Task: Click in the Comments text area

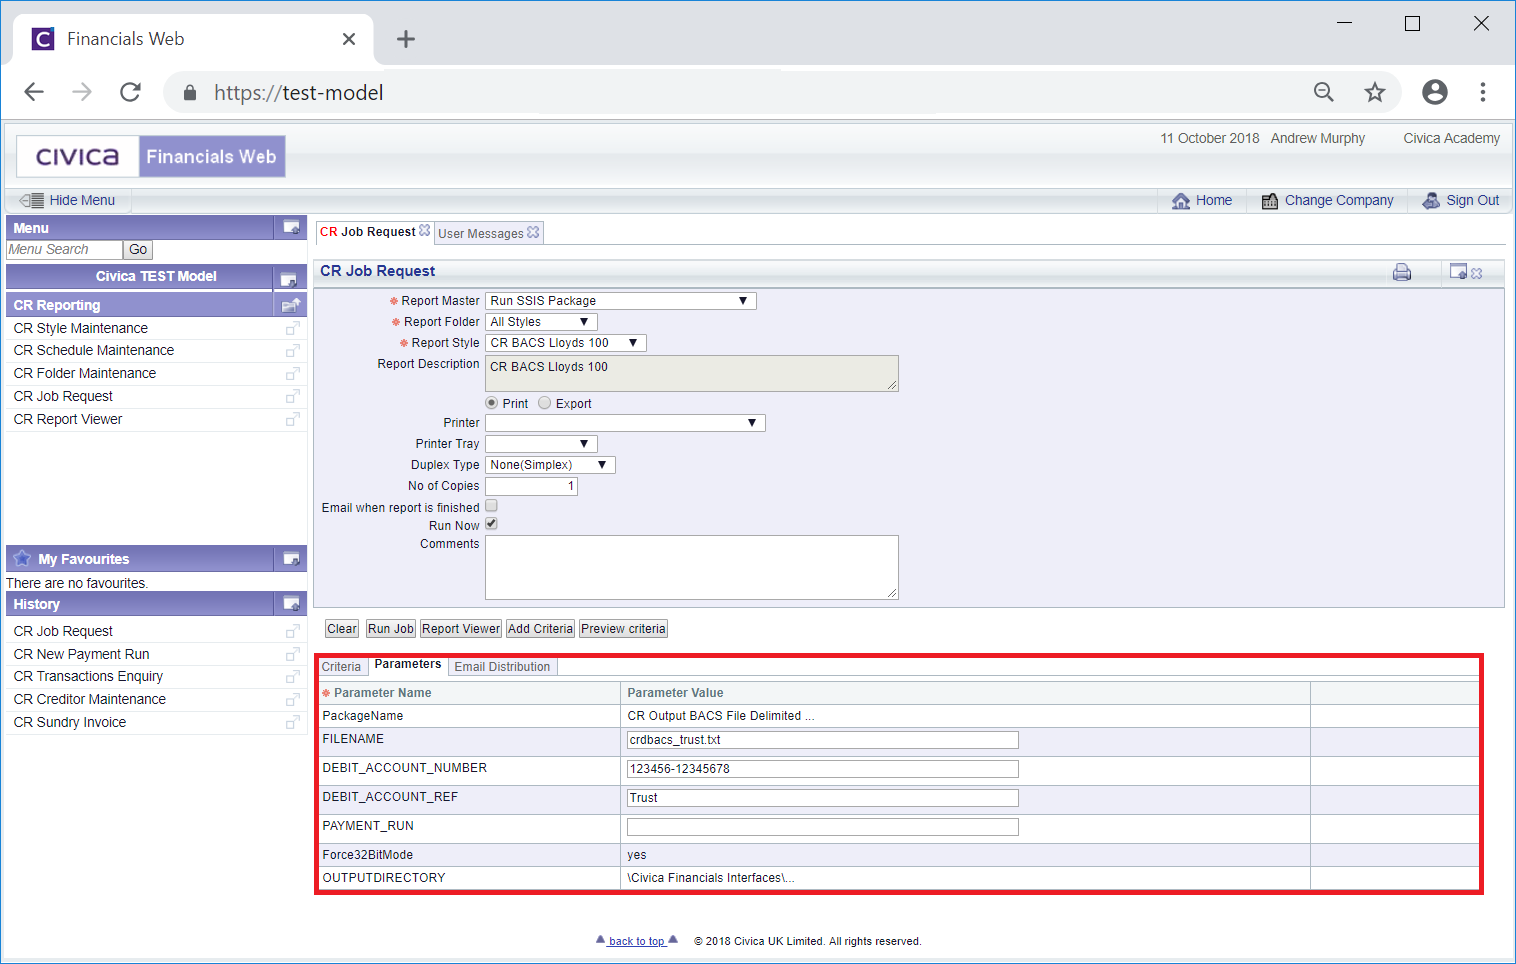Action: [x=691, y=567]
